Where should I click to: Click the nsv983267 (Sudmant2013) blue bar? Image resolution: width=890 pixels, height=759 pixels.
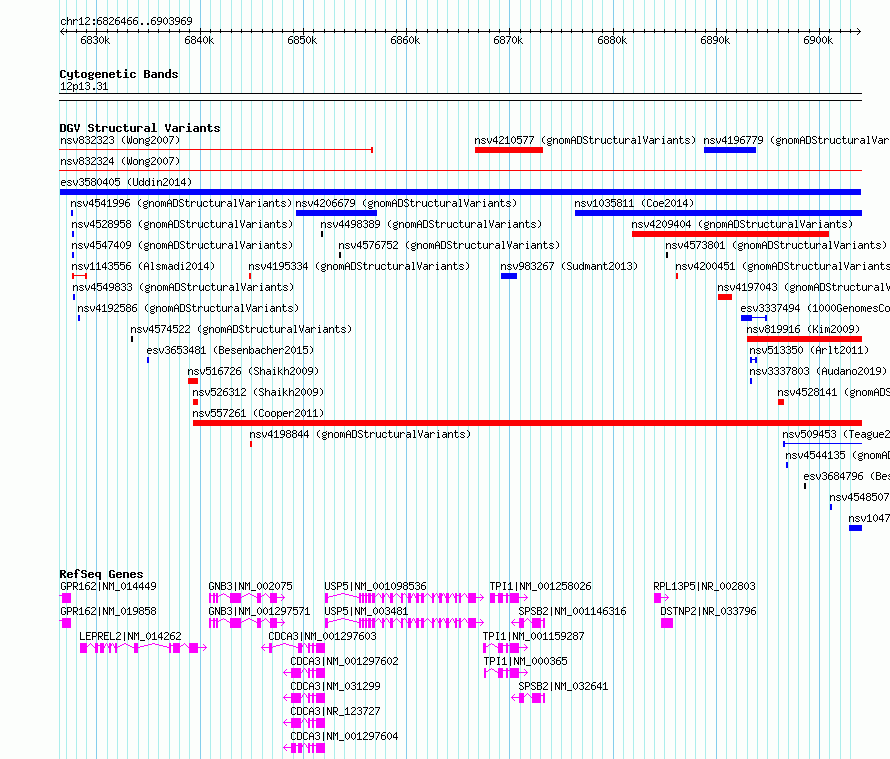[x=509, y=276]
